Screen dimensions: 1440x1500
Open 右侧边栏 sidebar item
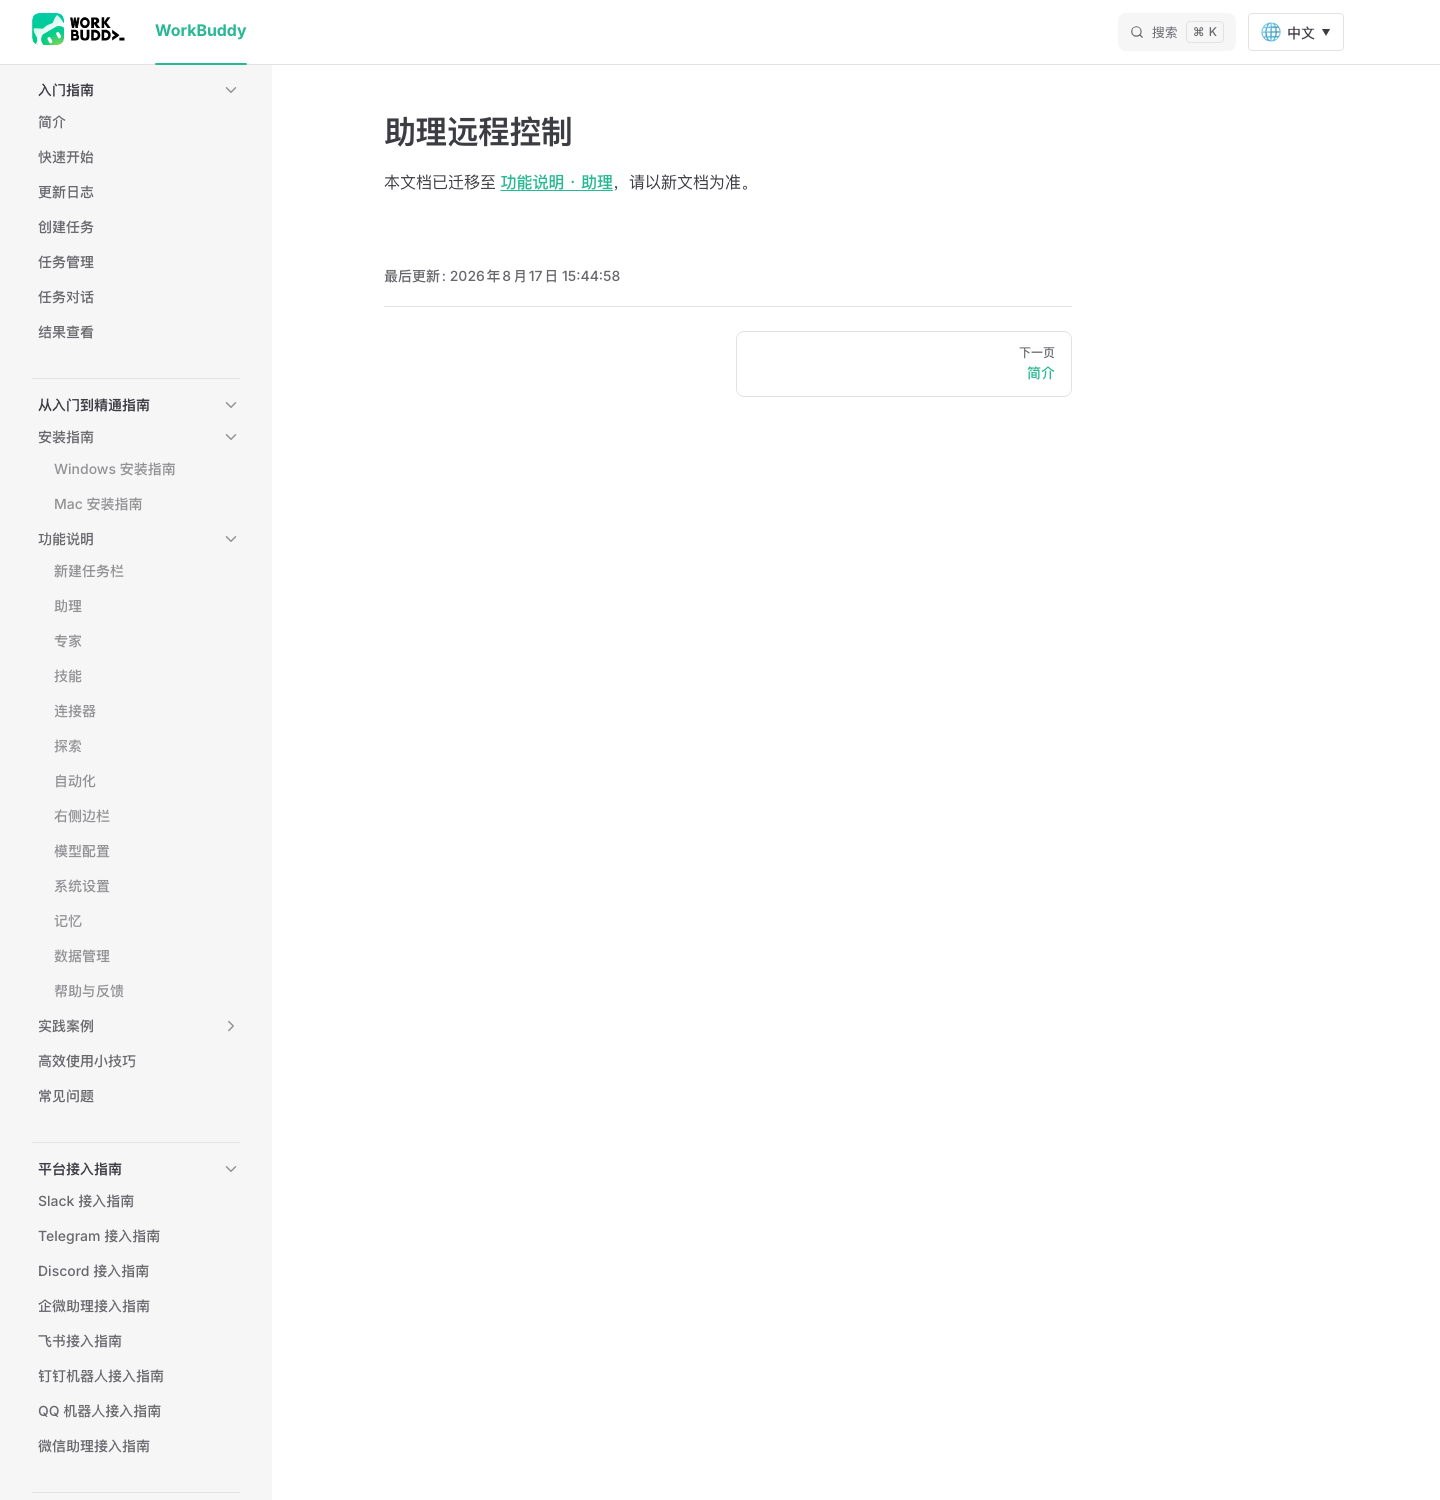click(82, 816)
